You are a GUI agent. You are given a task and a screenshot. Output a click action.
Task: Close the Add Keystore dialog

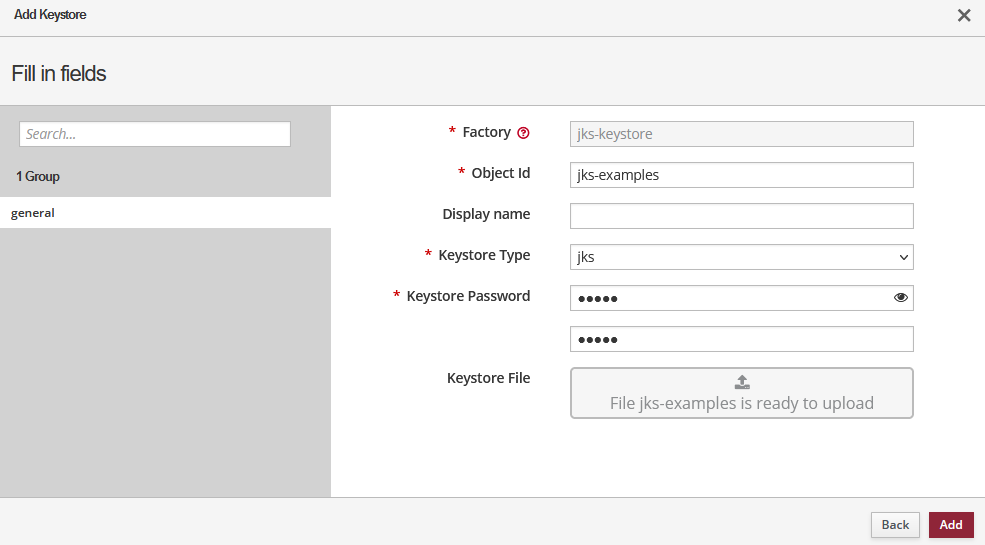tap(964, 15)
